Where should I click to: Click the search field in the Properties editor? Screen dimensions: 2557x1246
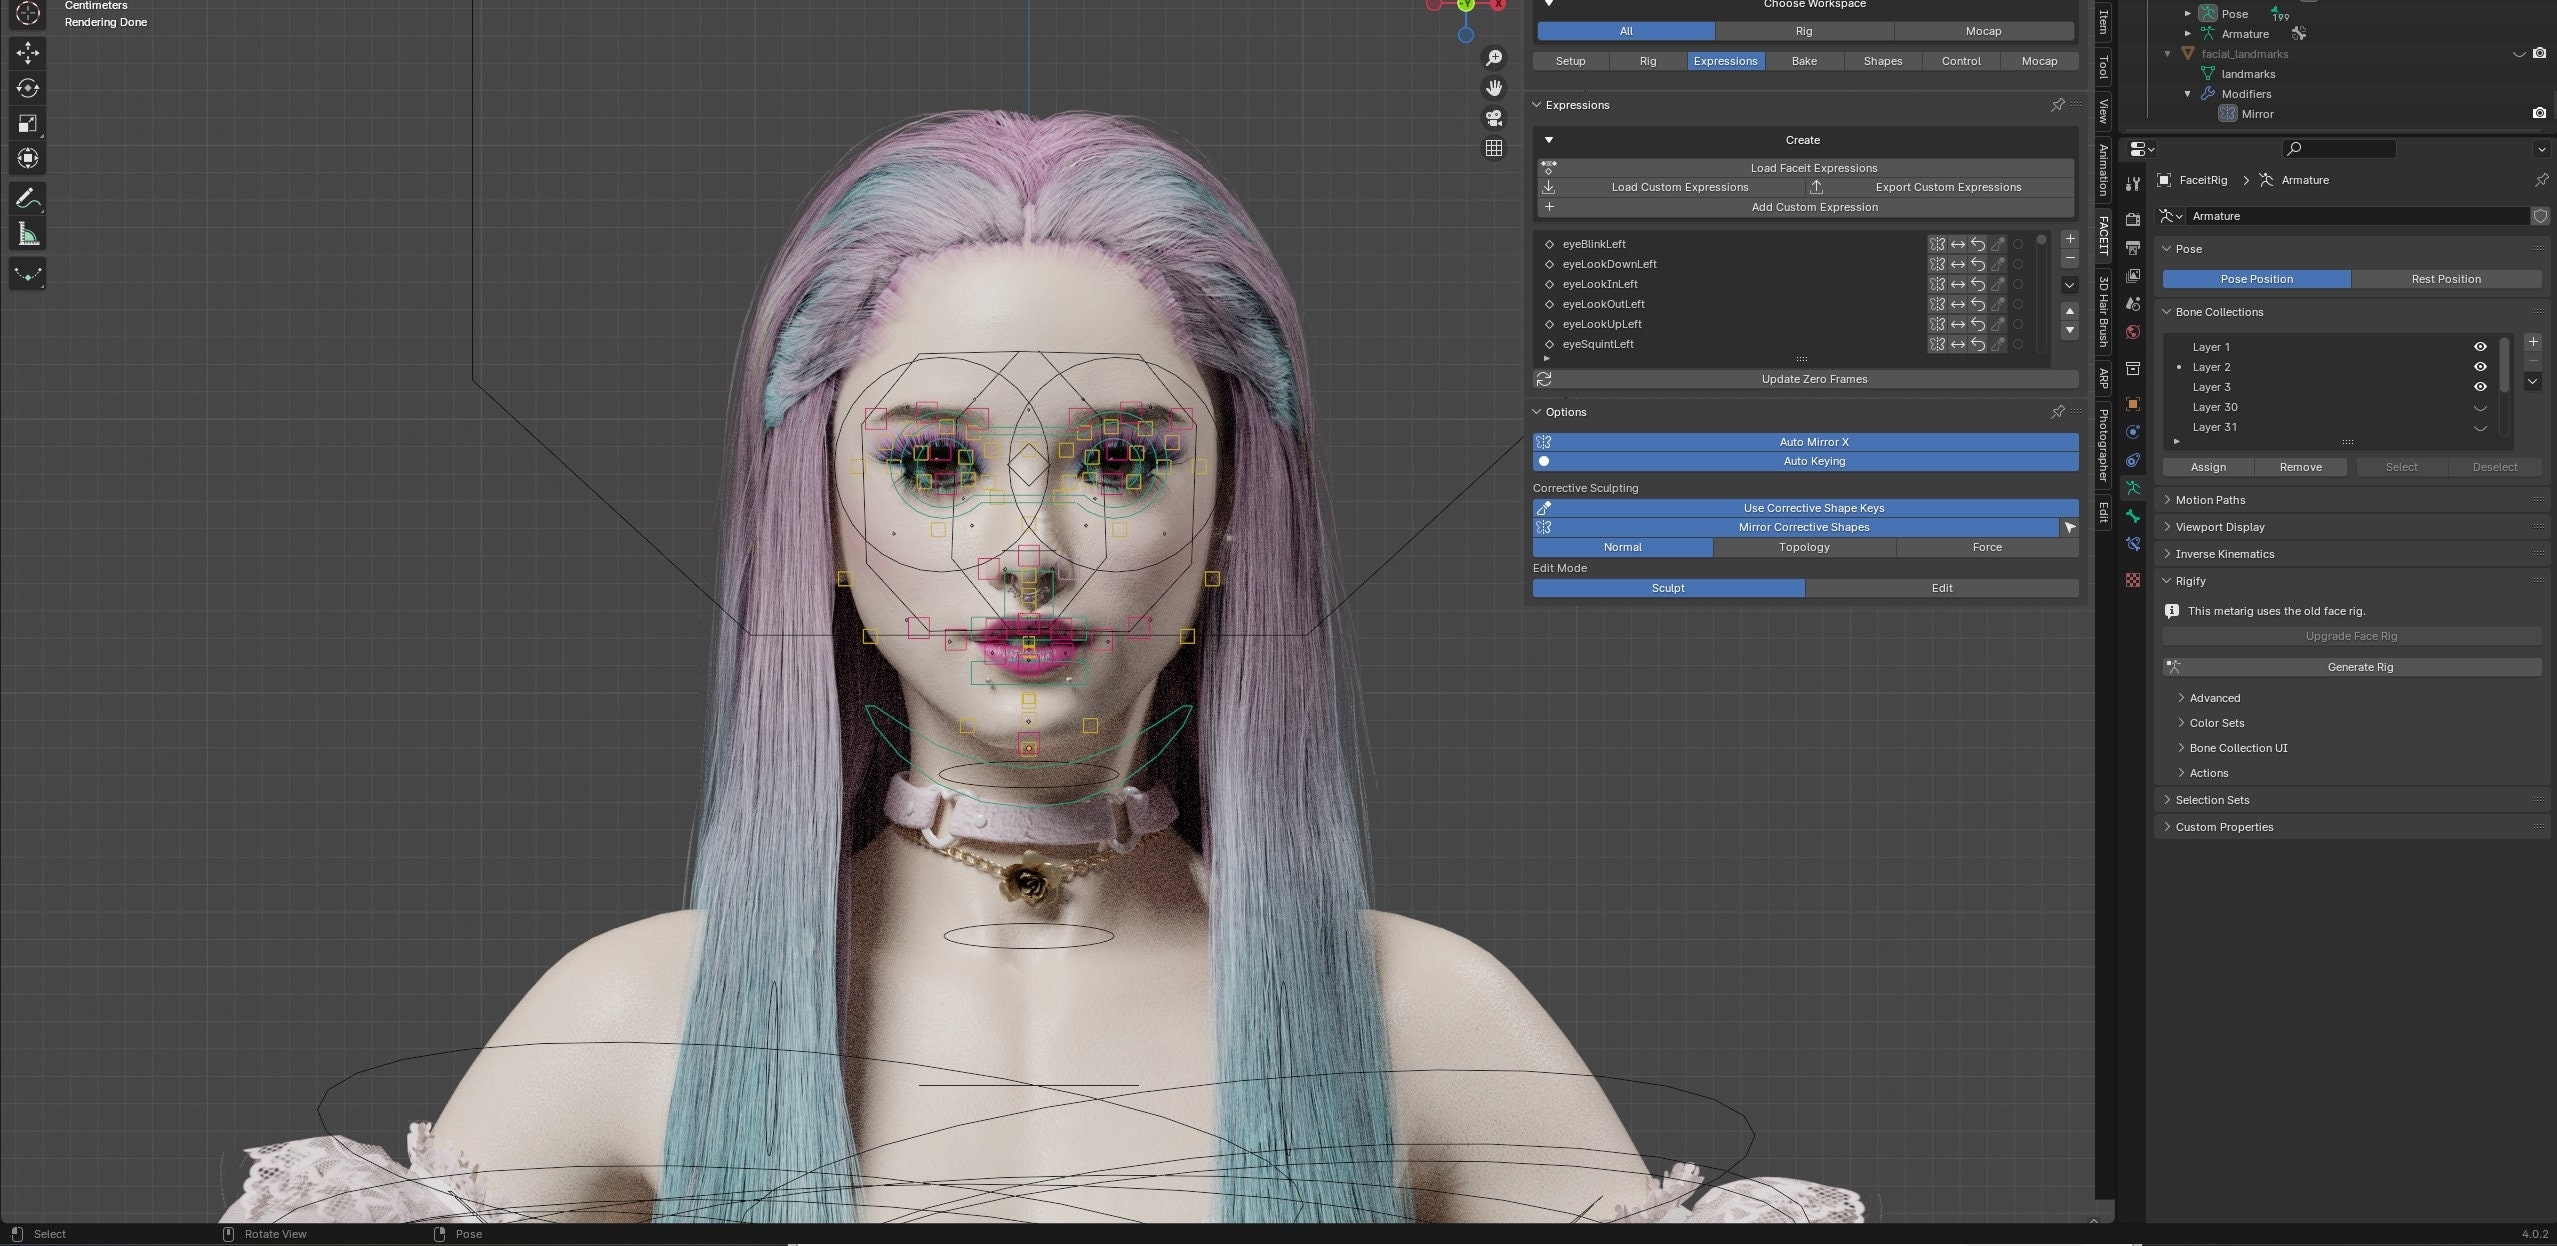(x=2340, y=148)
